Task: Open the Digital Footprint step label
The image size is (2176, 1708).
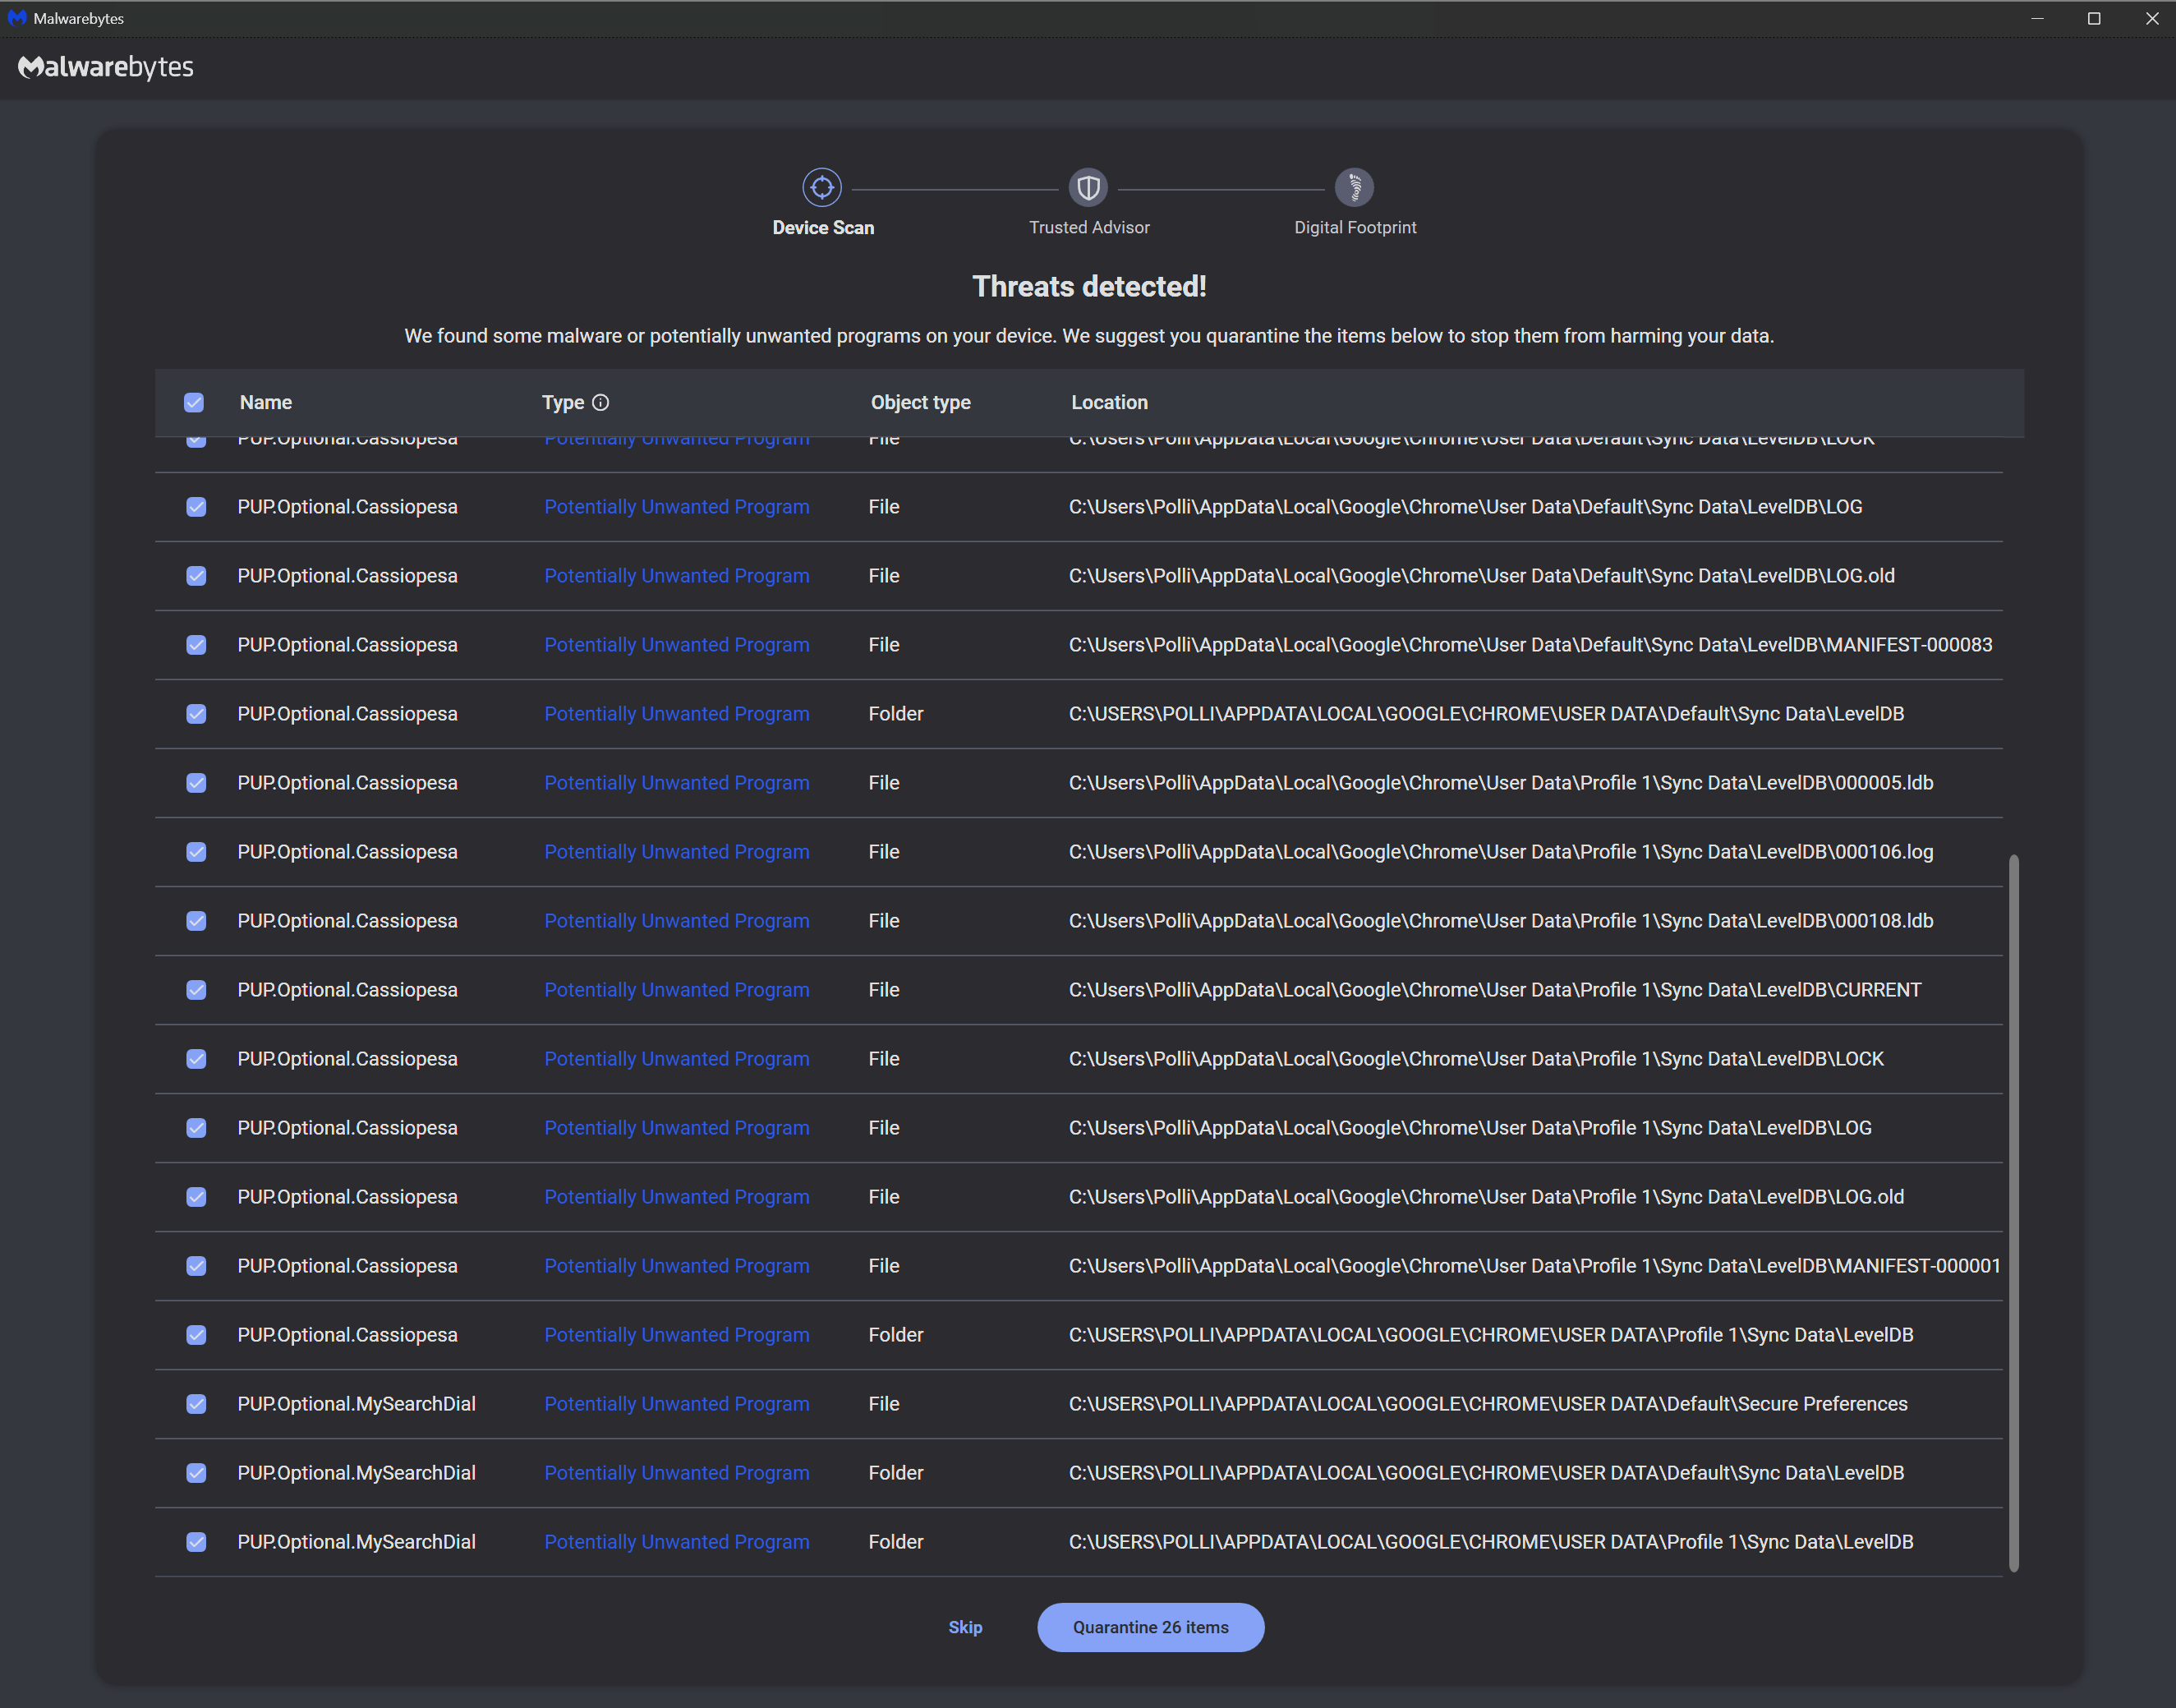Action: pyautogui.click(x=1355, y=228)
